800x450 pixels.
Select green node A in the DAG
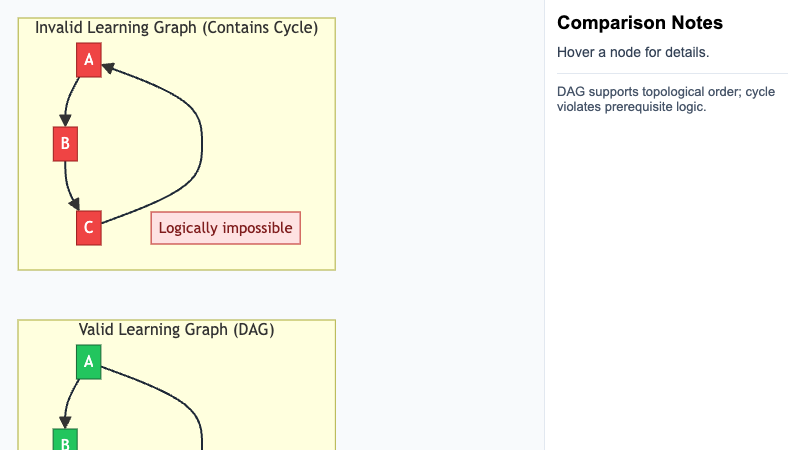[89, 362]
